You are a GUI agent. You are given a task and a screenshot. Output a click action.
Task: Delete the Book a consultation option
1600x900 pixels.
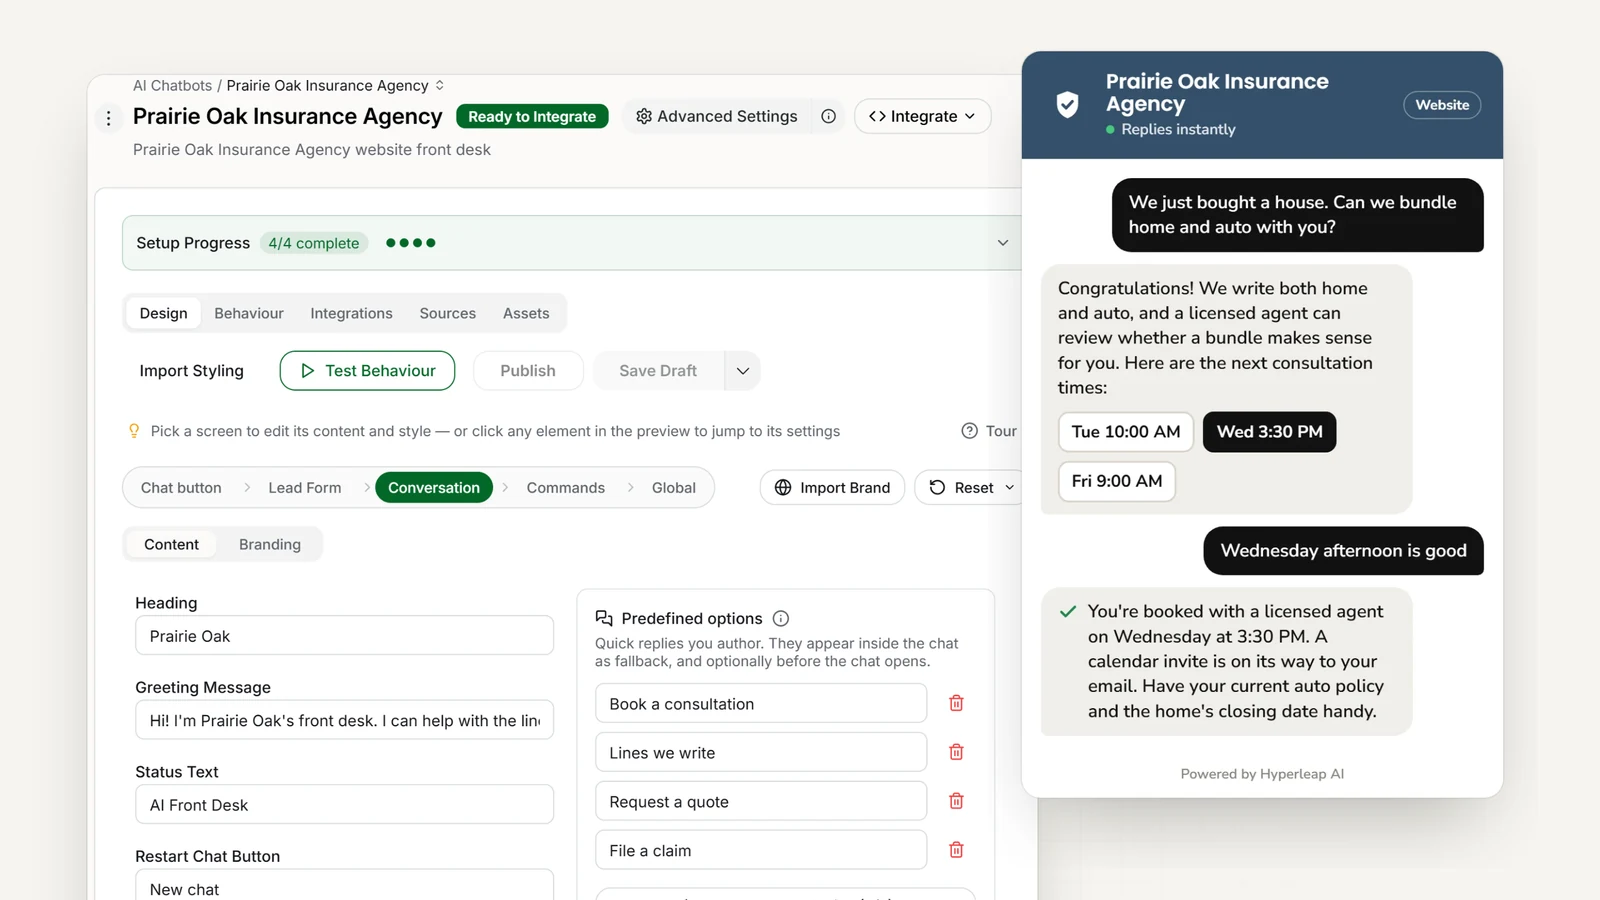(956, 703)
